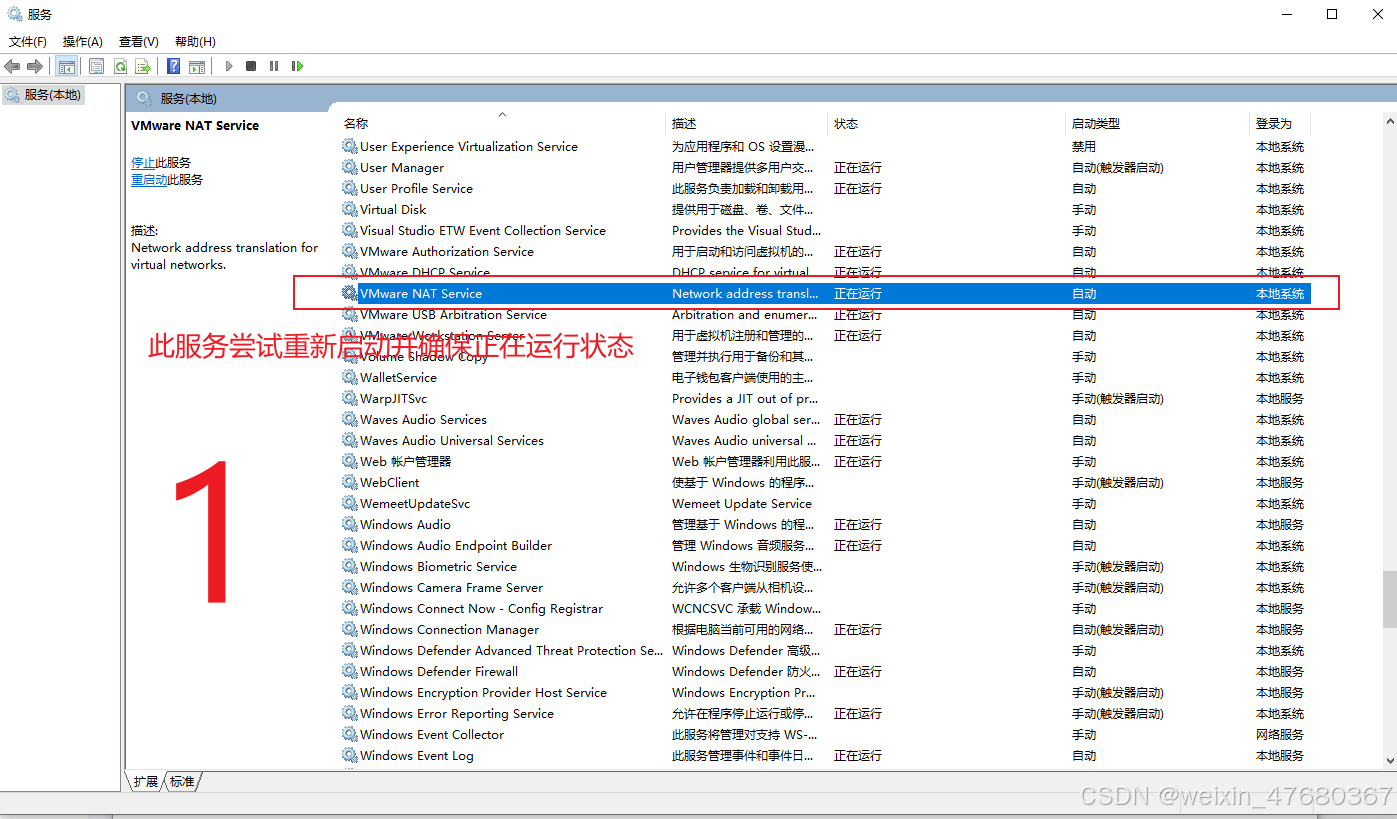
Task: Click the gear icon beside User Manager
Action: (x=349, y=167)
